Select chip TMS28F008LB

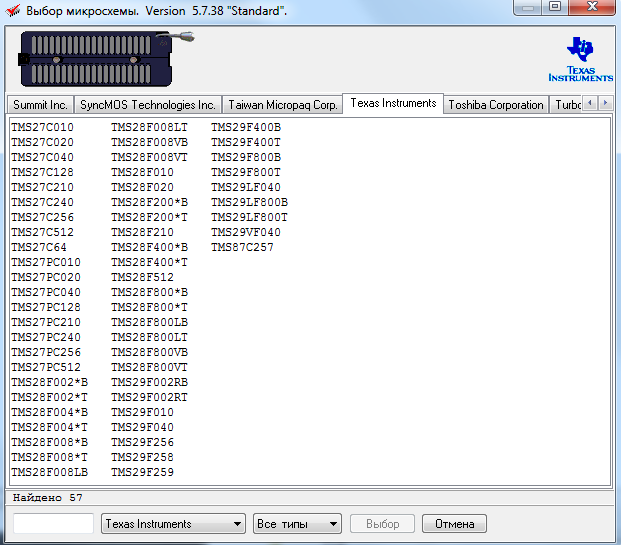(50, 472)
